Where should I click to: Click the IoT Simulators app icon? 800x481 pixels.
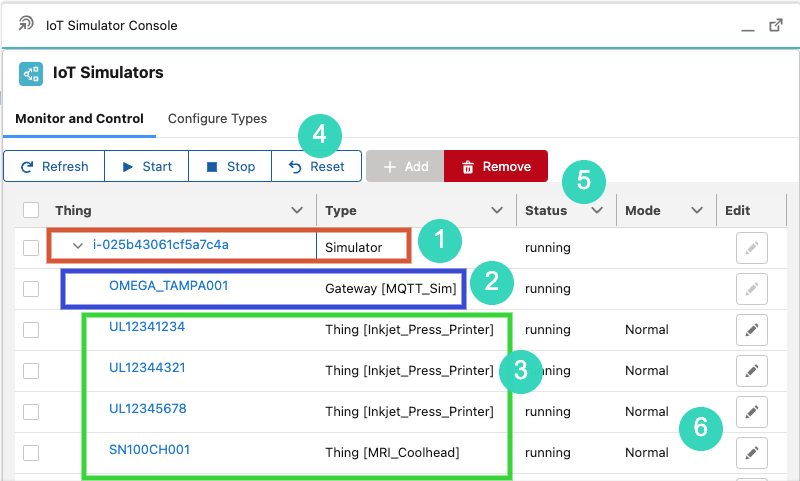coord(31,73)
